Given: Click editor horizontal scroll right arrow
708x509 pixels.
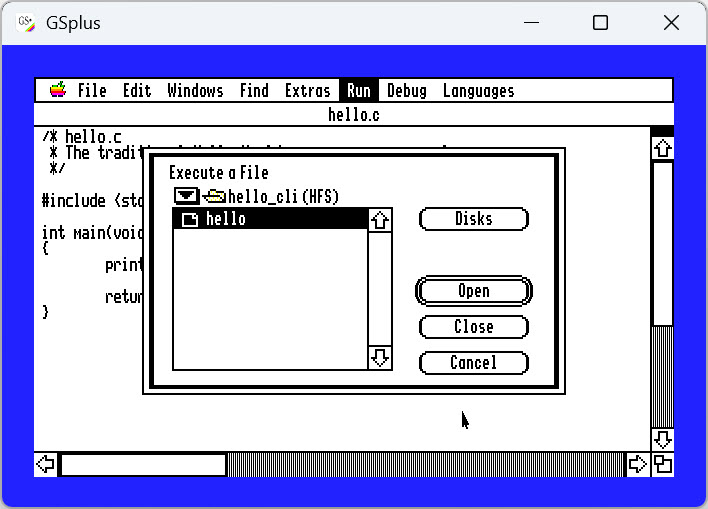Looking at the screenshot, I should point(637,464).
